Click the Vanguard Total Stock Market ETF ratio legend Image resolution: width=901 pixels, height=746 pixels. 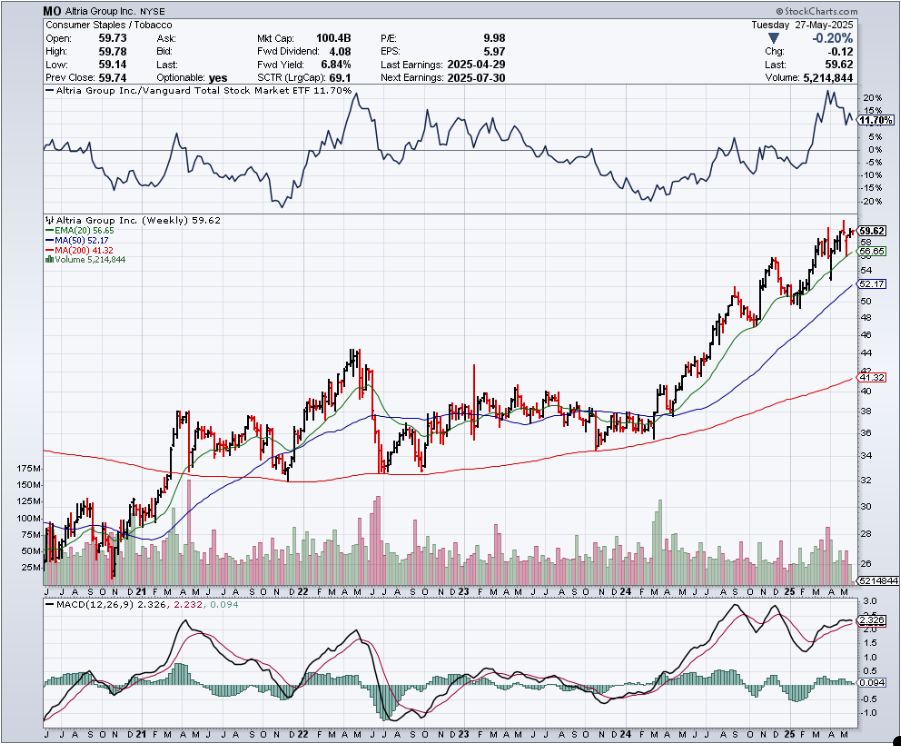coord(199,91)
